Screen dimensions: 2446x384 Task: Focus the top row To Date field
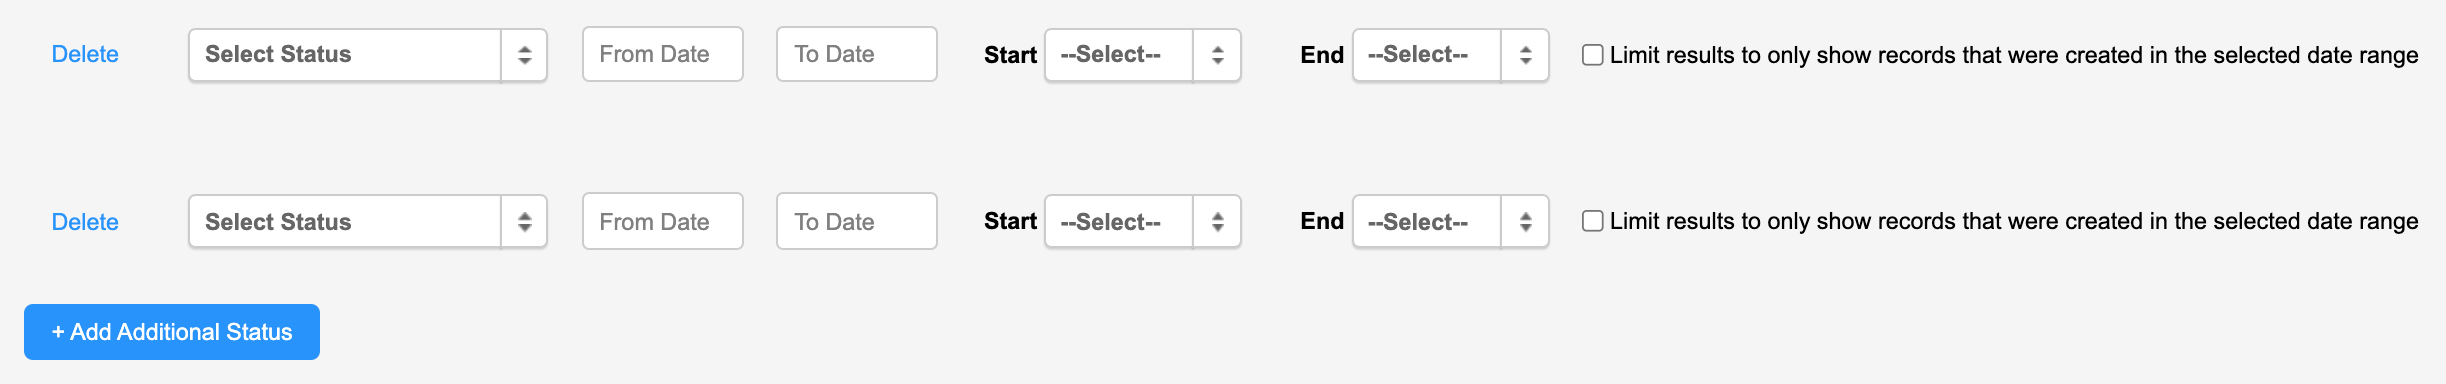[x=857, y=54]
